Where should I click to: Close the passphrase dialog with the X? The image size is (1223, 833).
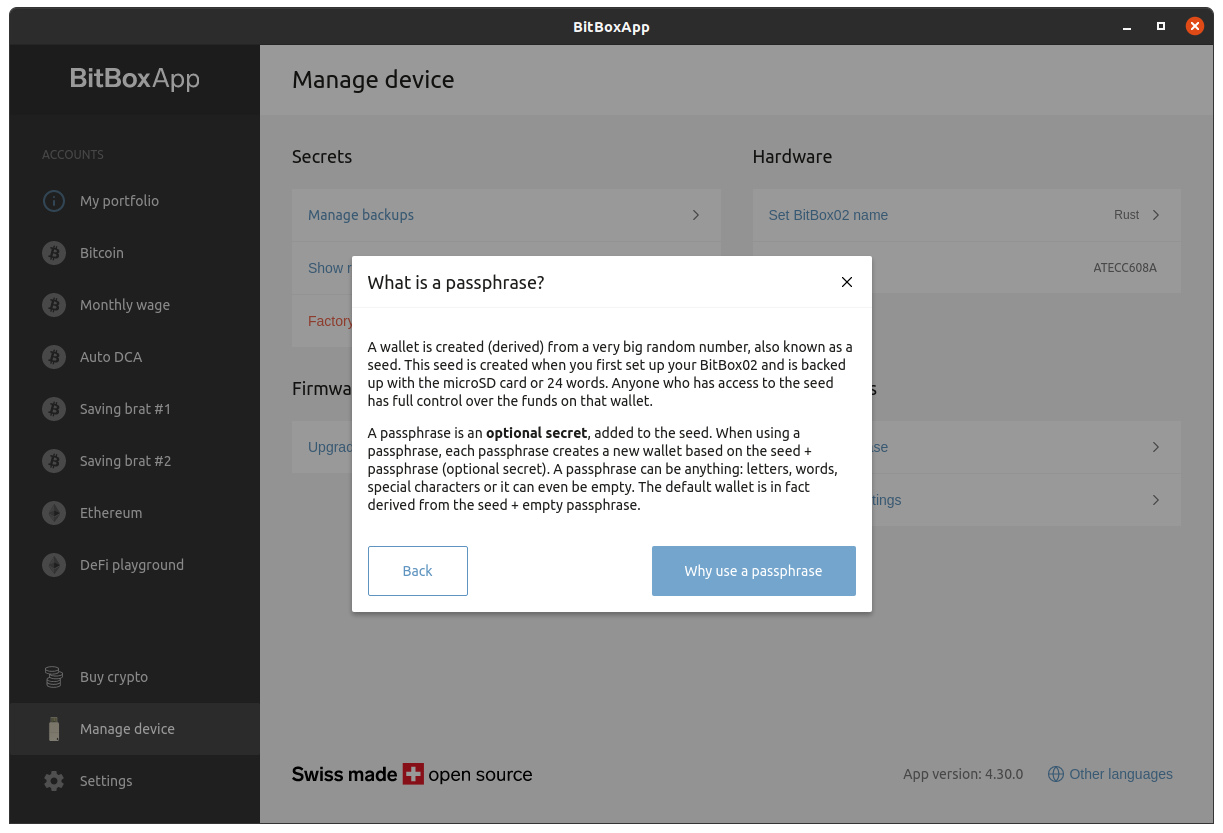(847, 282)
